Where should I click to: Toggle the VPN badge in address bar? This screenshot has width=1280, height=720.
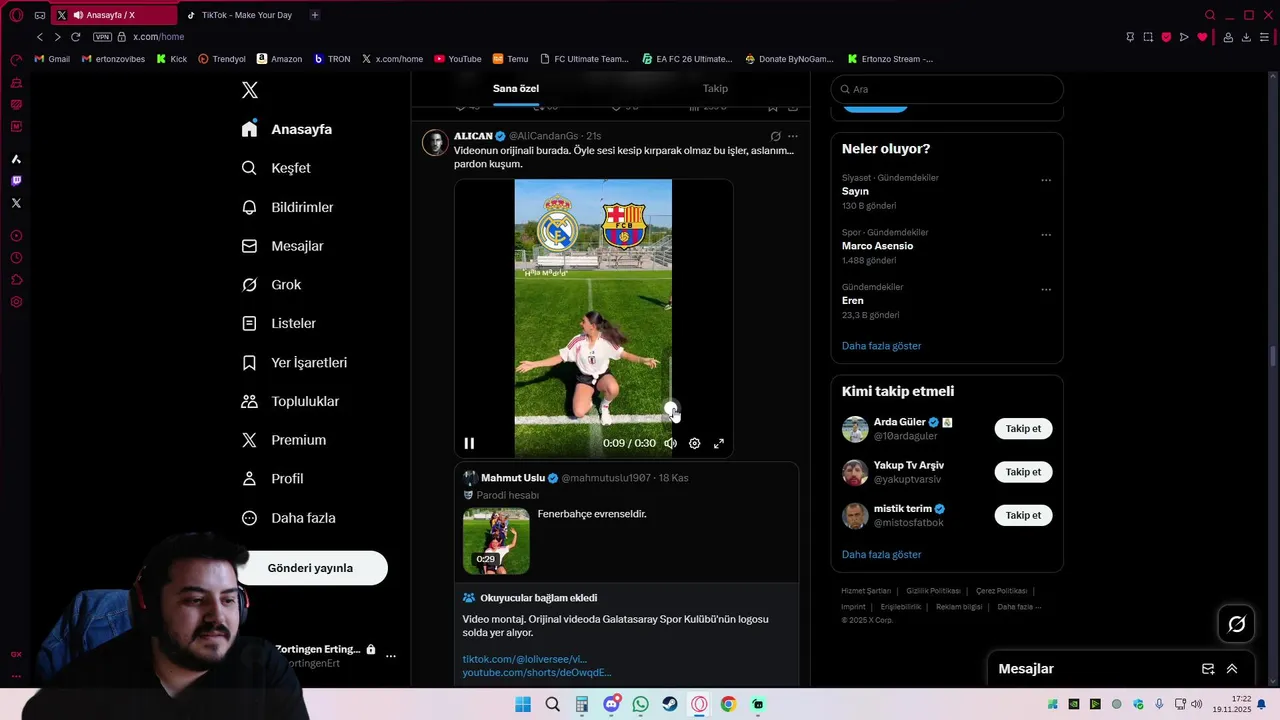[x=102, y=37]
